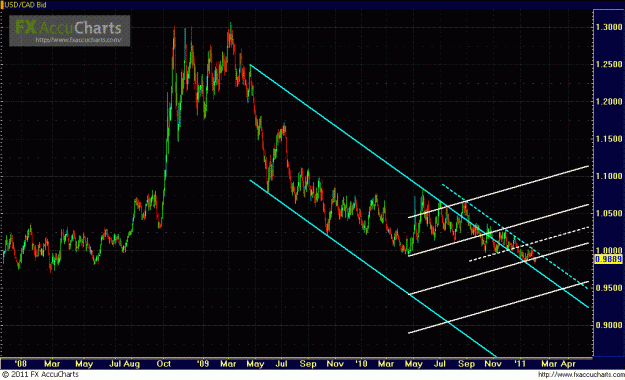Viewport: 625px width, 380px height.
Task: Click the Jul Aug label on the time axis
Action: click(125, 364)
